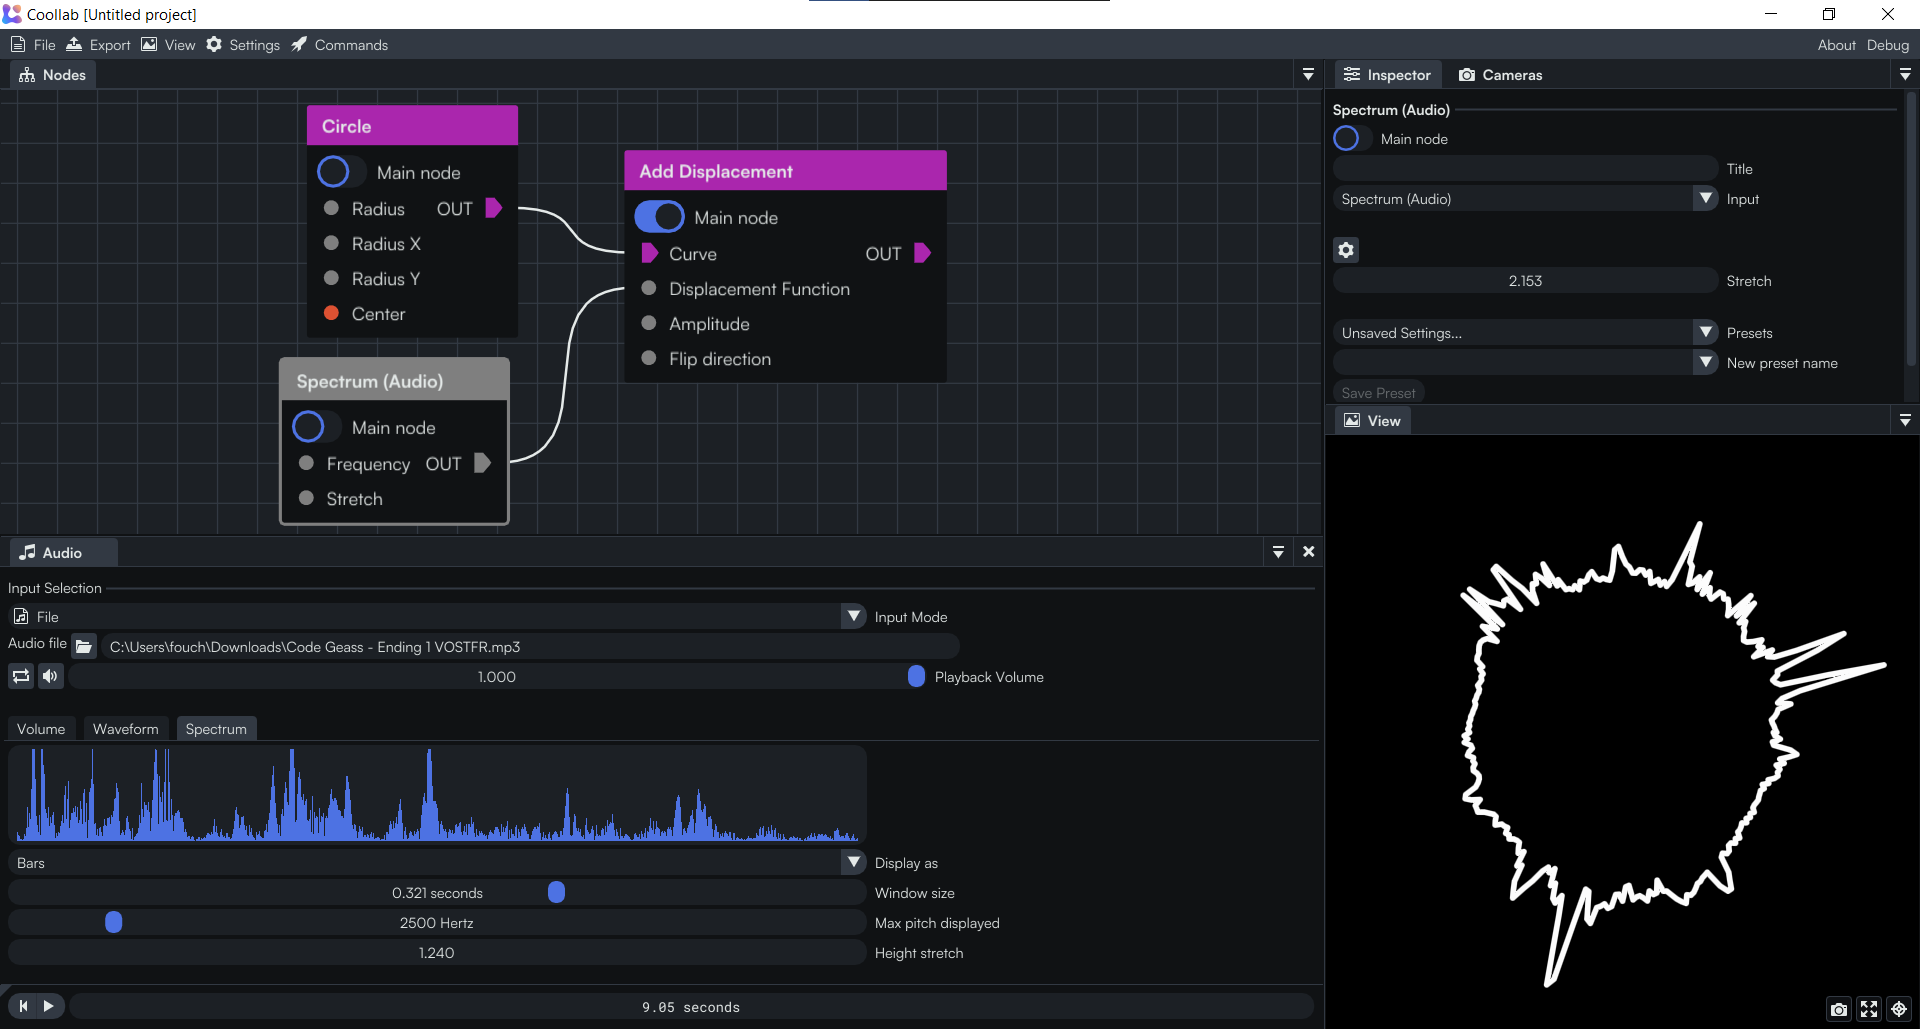Disable Main node toggle on Add Displacement
The image size is (1920, 1029).
(x=659, y=217)
